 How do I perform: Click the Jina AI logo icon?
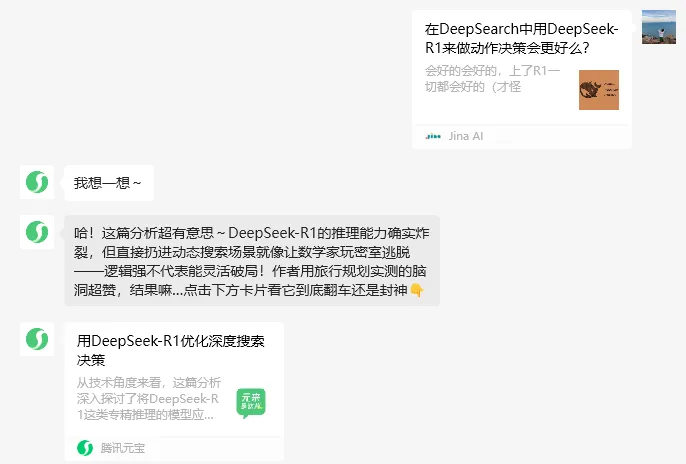pyautogui.click(x=433, y=136)
